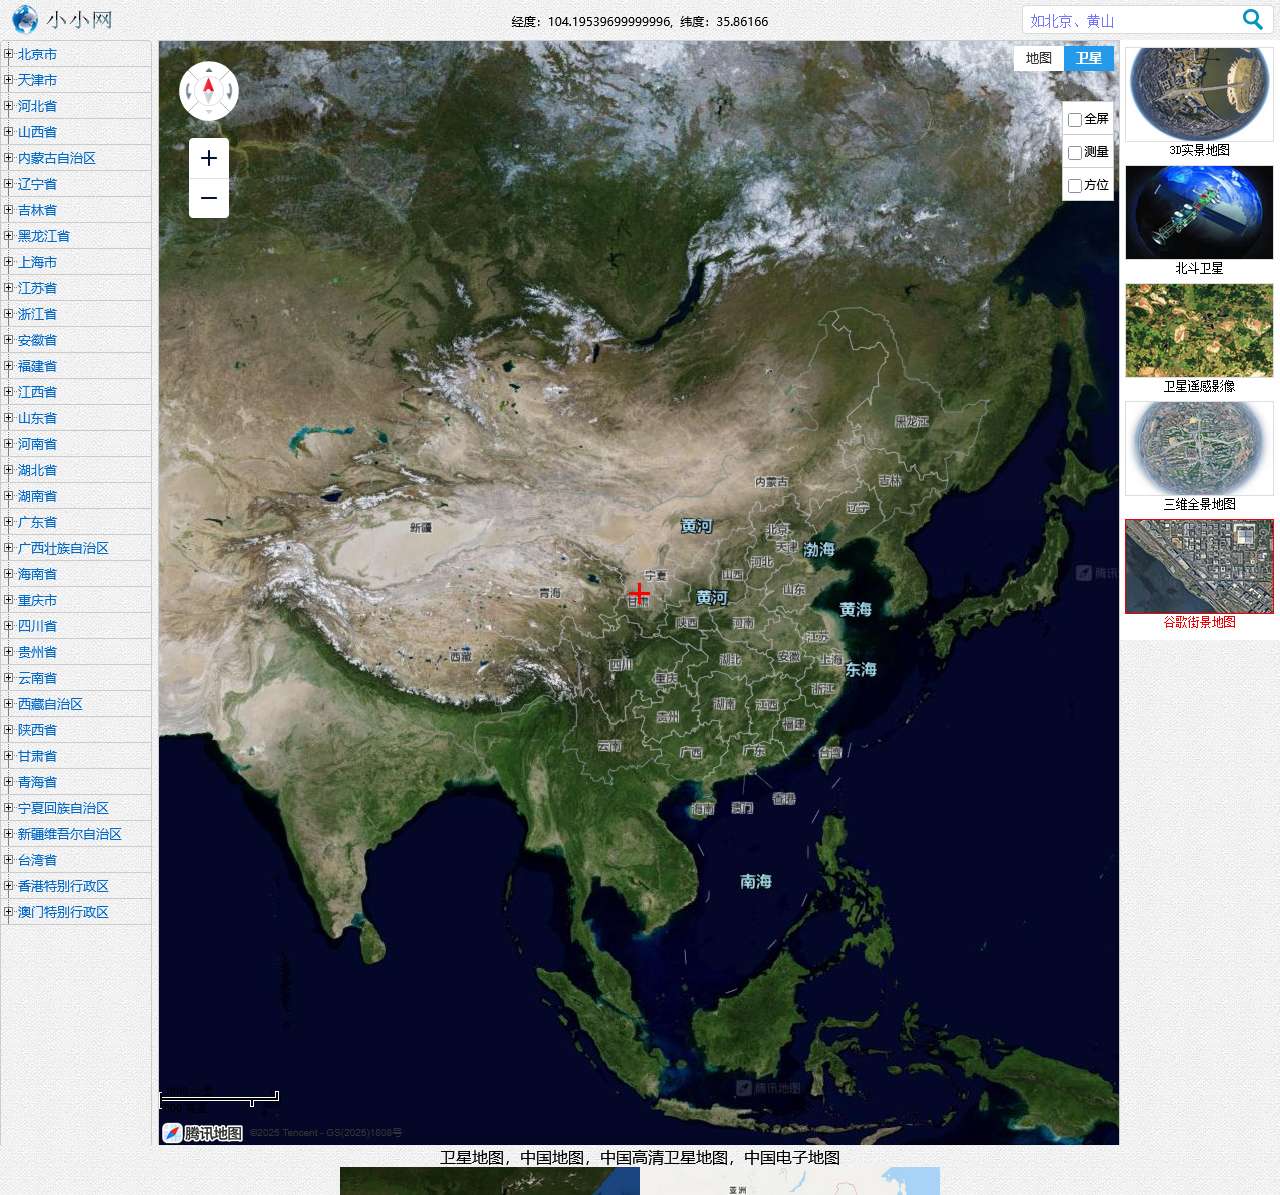1280x1195 pixels.
Task: Open the 谷歌街景地图 link
Action: coord(1199,622)
